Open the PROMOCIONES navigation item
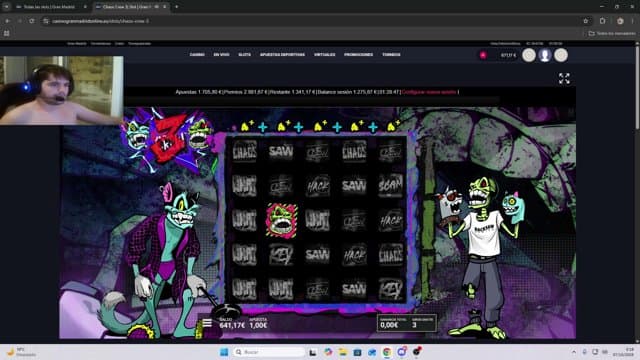 358,55
